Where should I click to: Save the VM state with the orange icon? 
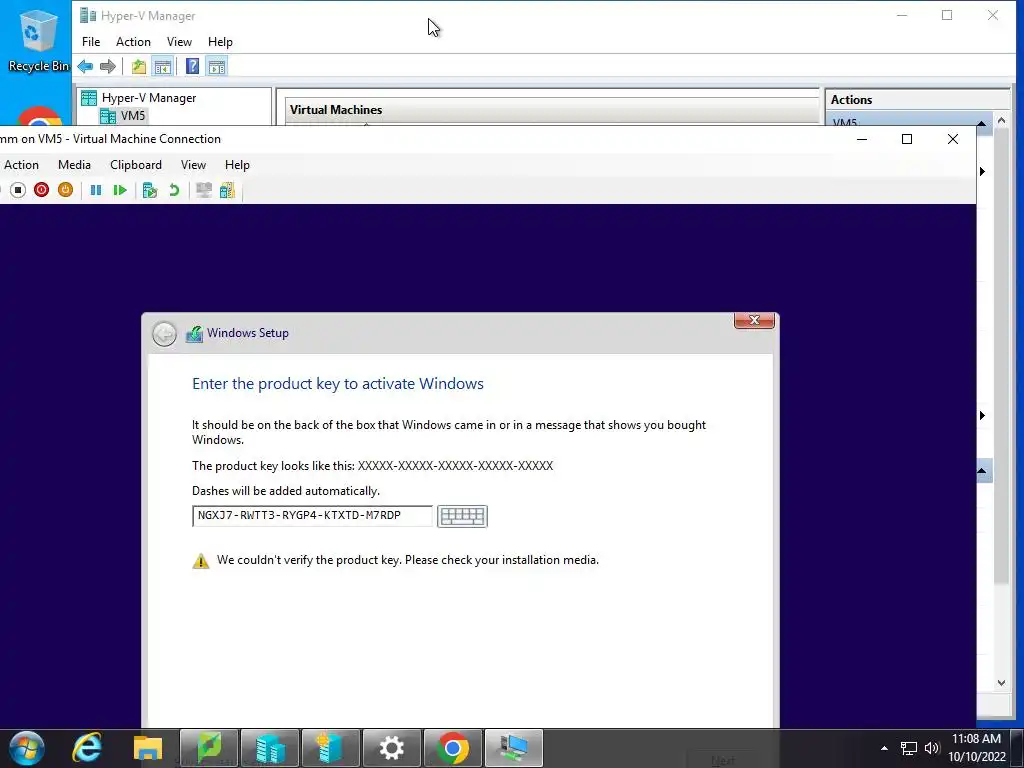pyautogui.click(x=65, y=190)
